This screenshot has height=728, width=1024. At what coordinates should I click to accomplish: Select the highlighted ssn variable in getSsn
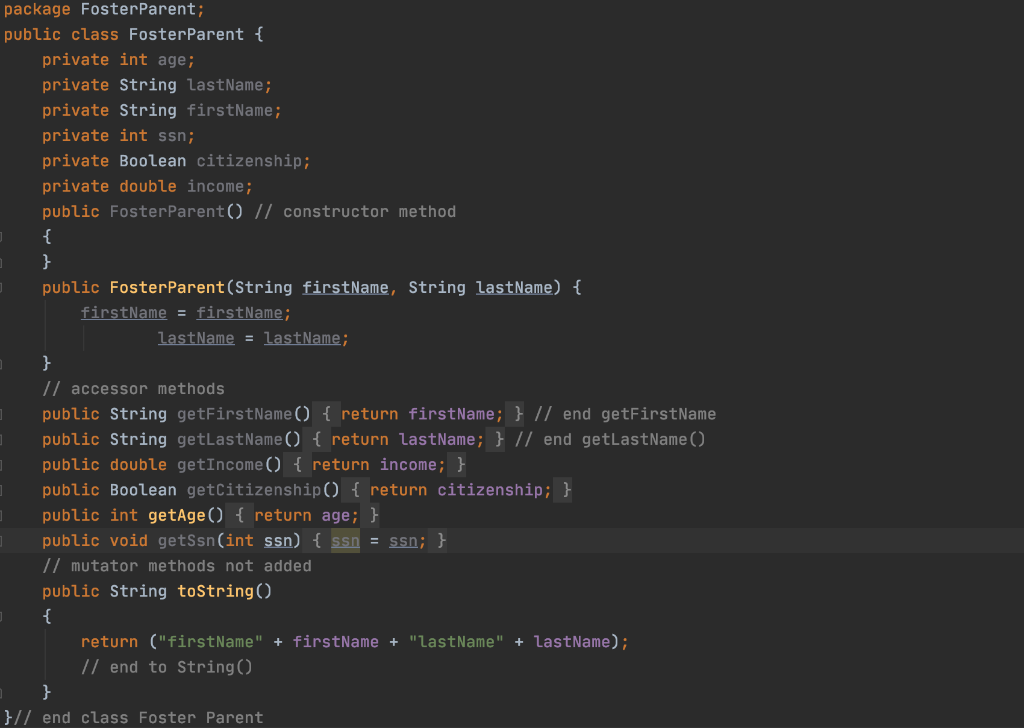click(x=345, y=540)
